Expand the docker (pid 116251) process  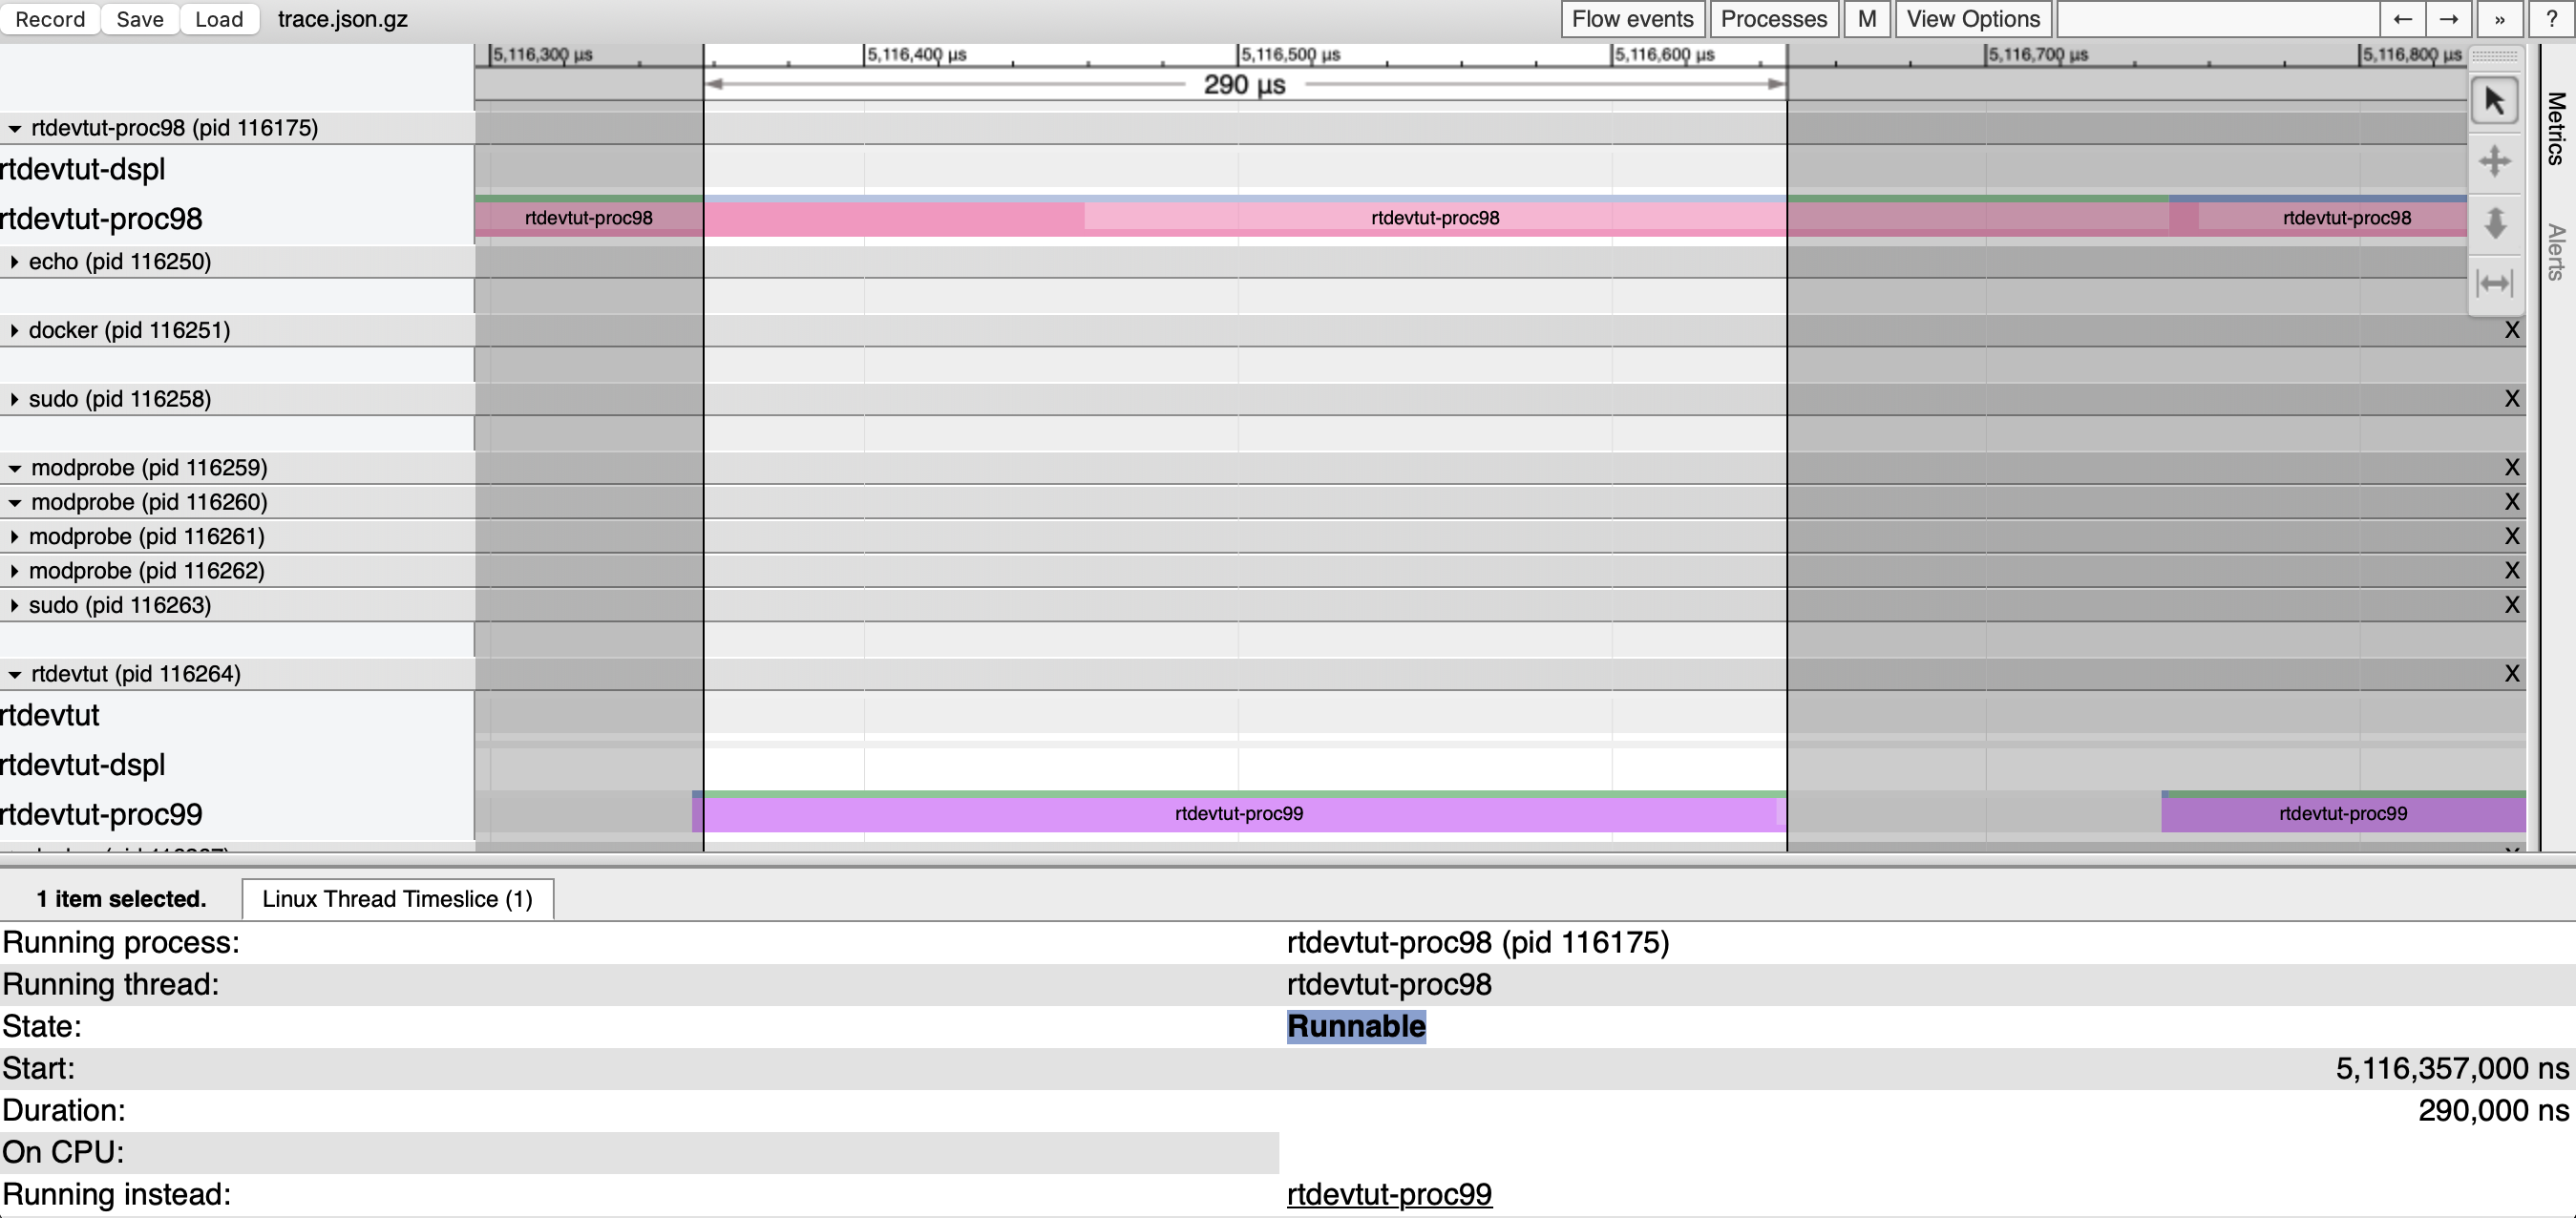14,331
